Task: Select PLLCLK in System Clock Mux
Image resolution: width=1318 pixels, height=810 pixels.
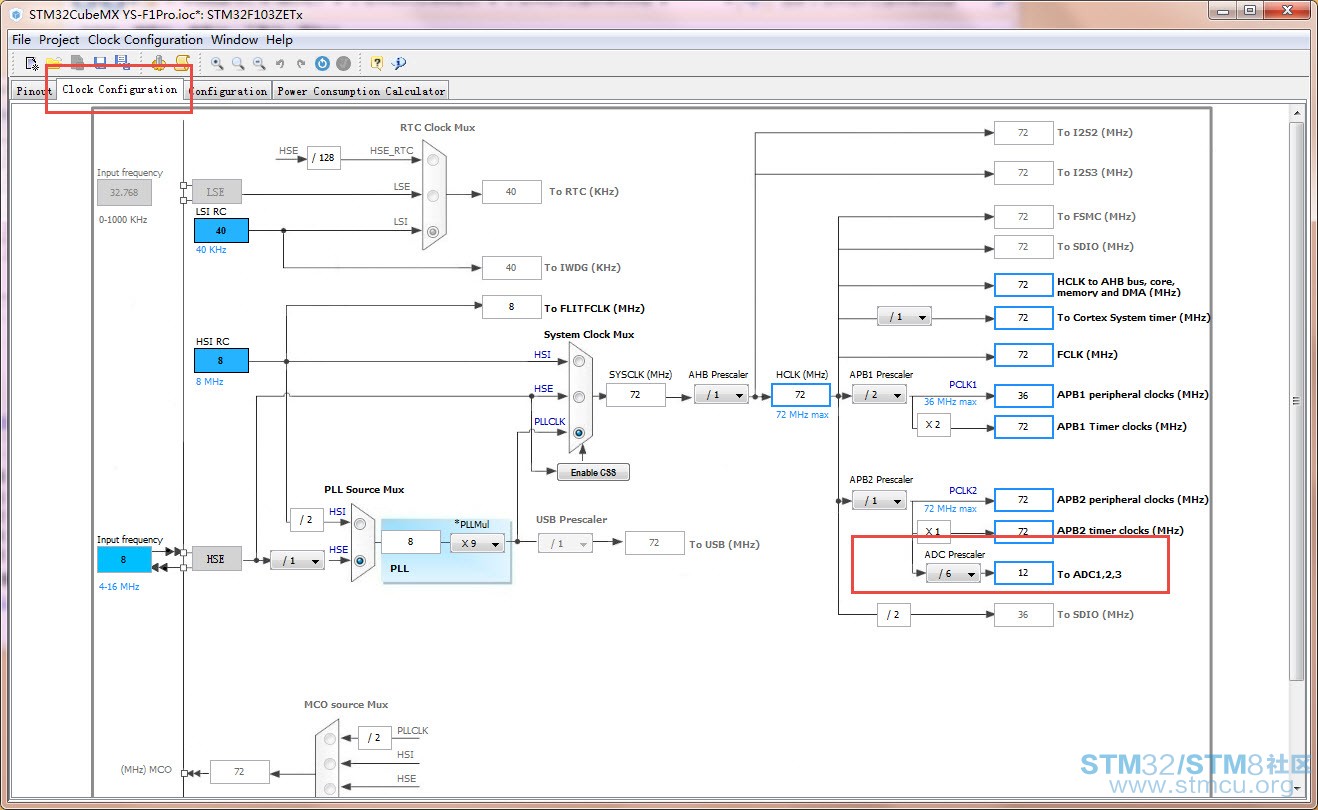Action: pos(578,433)
